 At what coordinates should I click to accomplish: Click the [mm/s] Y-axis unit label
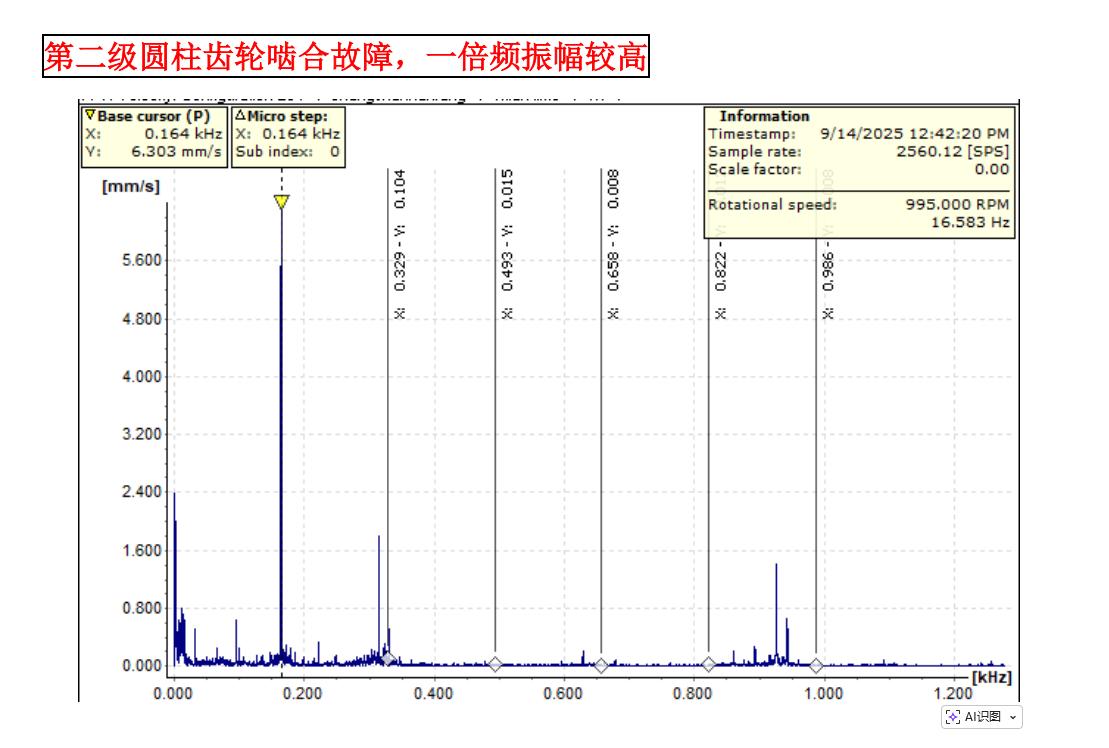pos(130,187)
